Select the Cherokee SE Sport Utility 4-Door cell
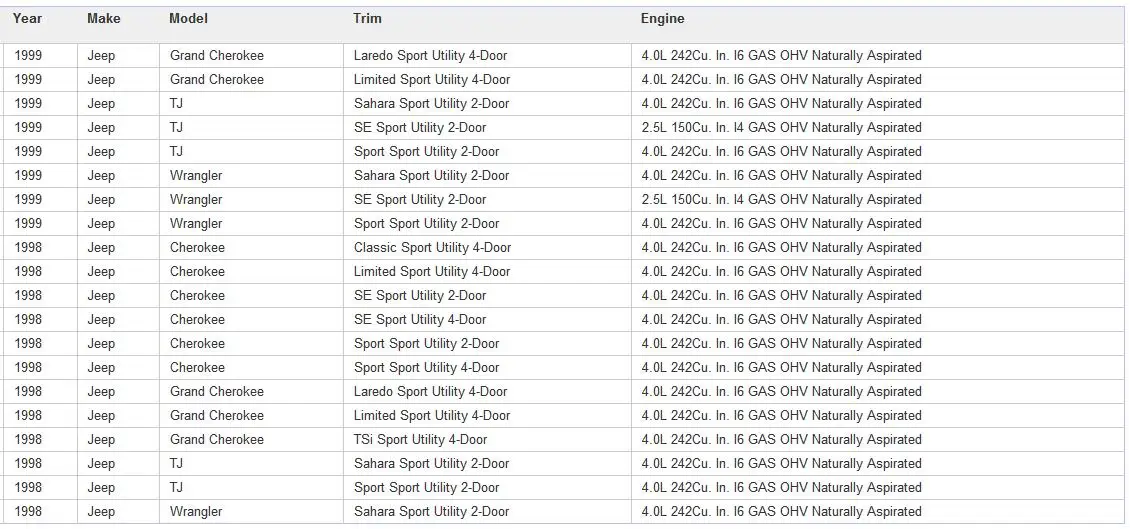The height and width of the screenshot is (529, 1130). click(x=420, y=320)
